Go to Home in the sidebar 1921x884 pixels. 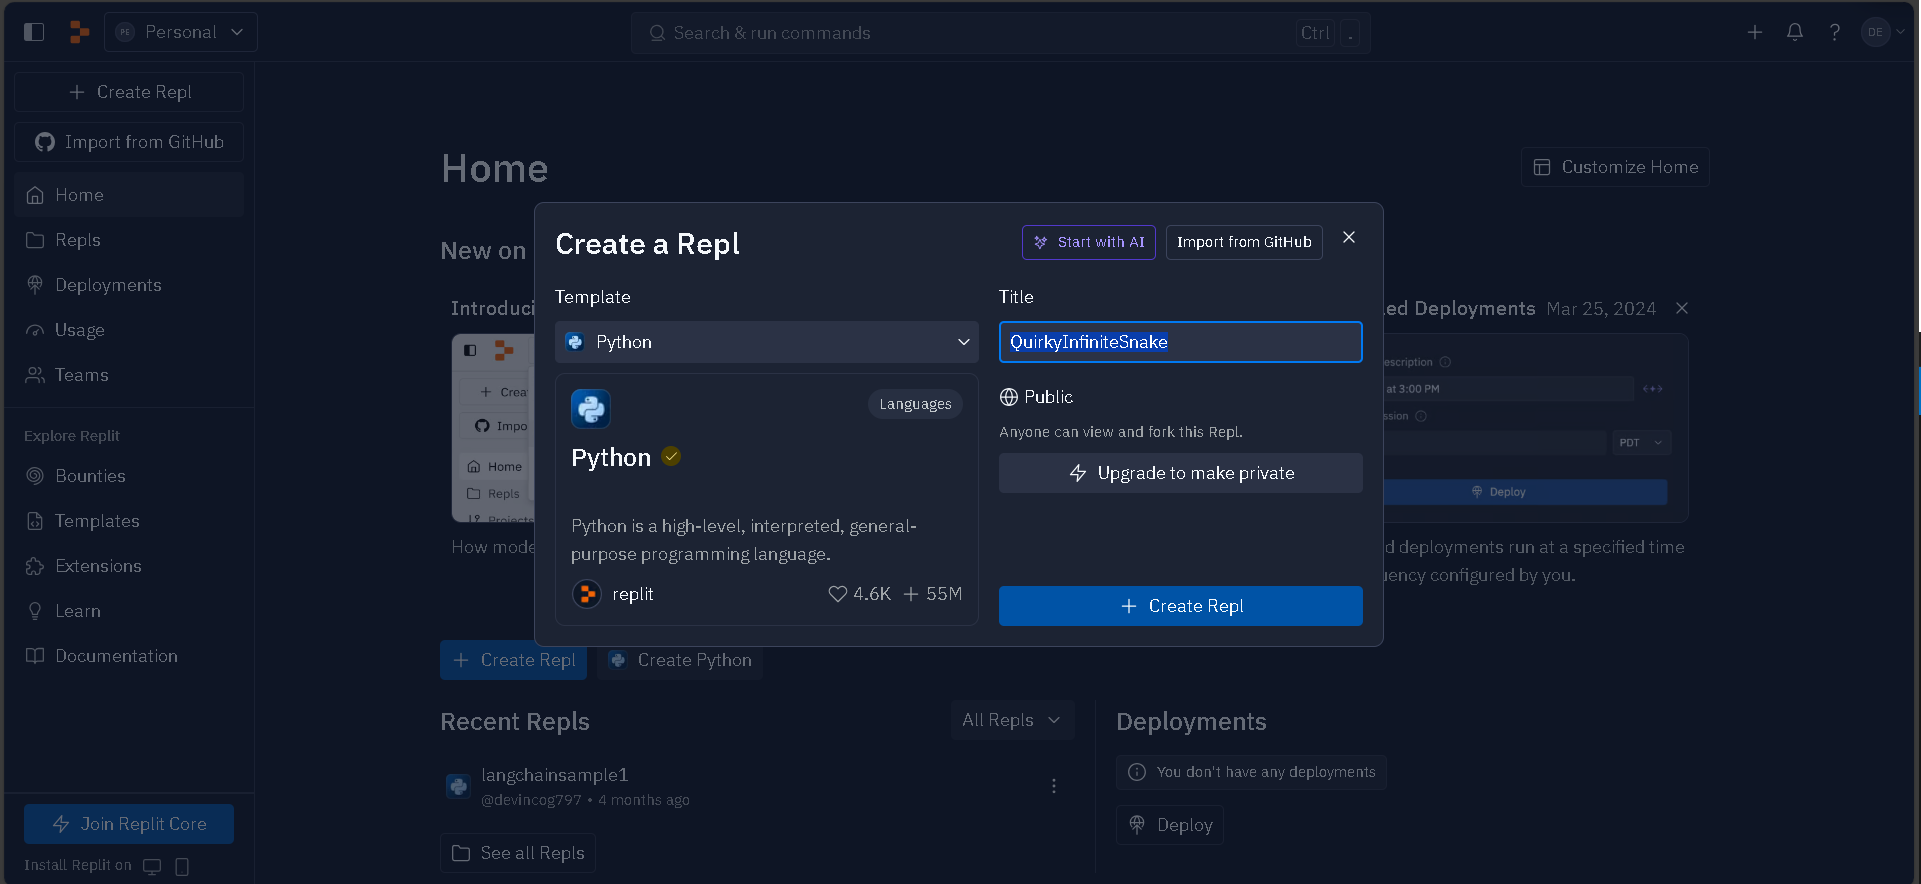[129, 195]
